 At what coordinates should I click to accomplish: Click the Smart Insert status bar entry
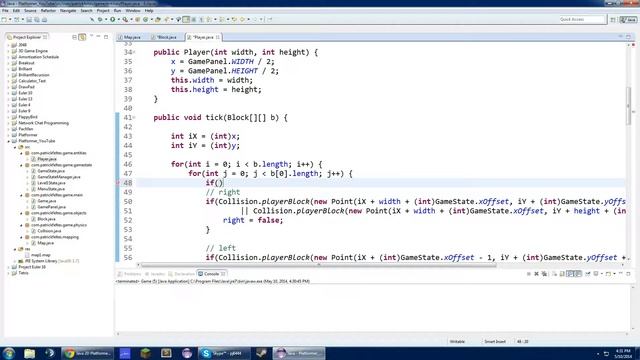(495, 342)
